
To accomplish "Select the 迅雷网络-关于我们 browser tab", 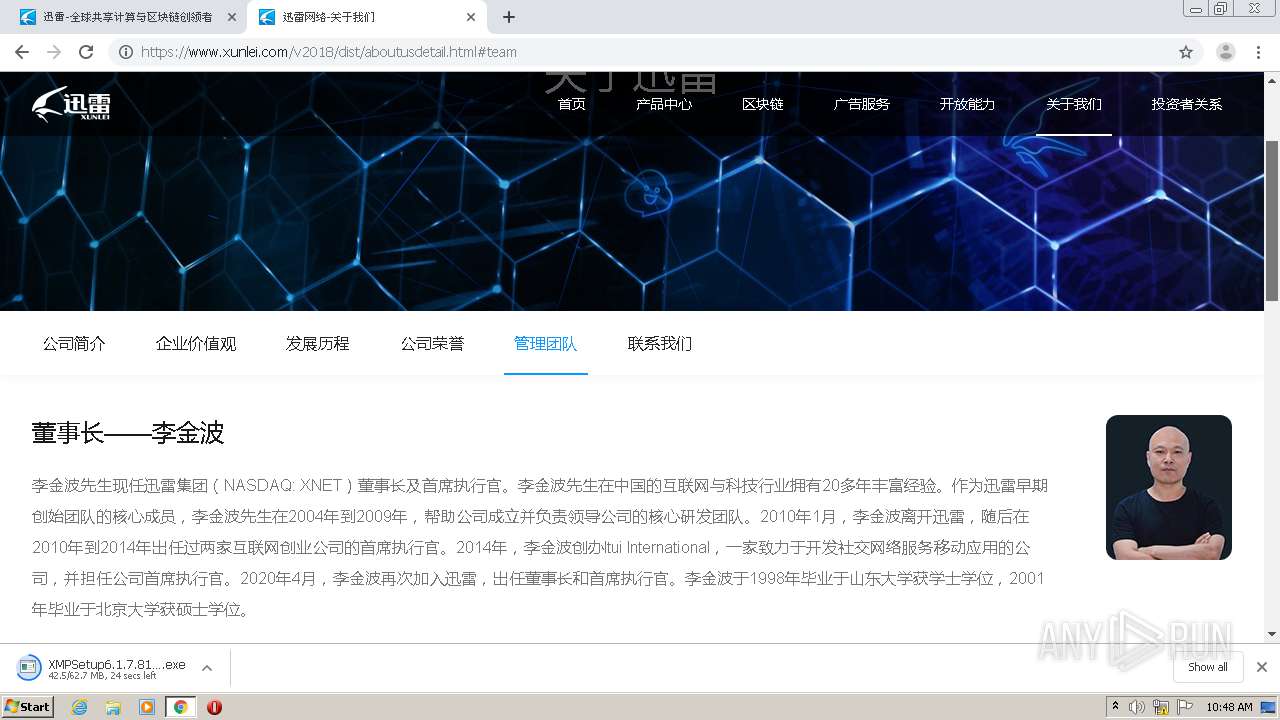I will (x=366, y=17).
